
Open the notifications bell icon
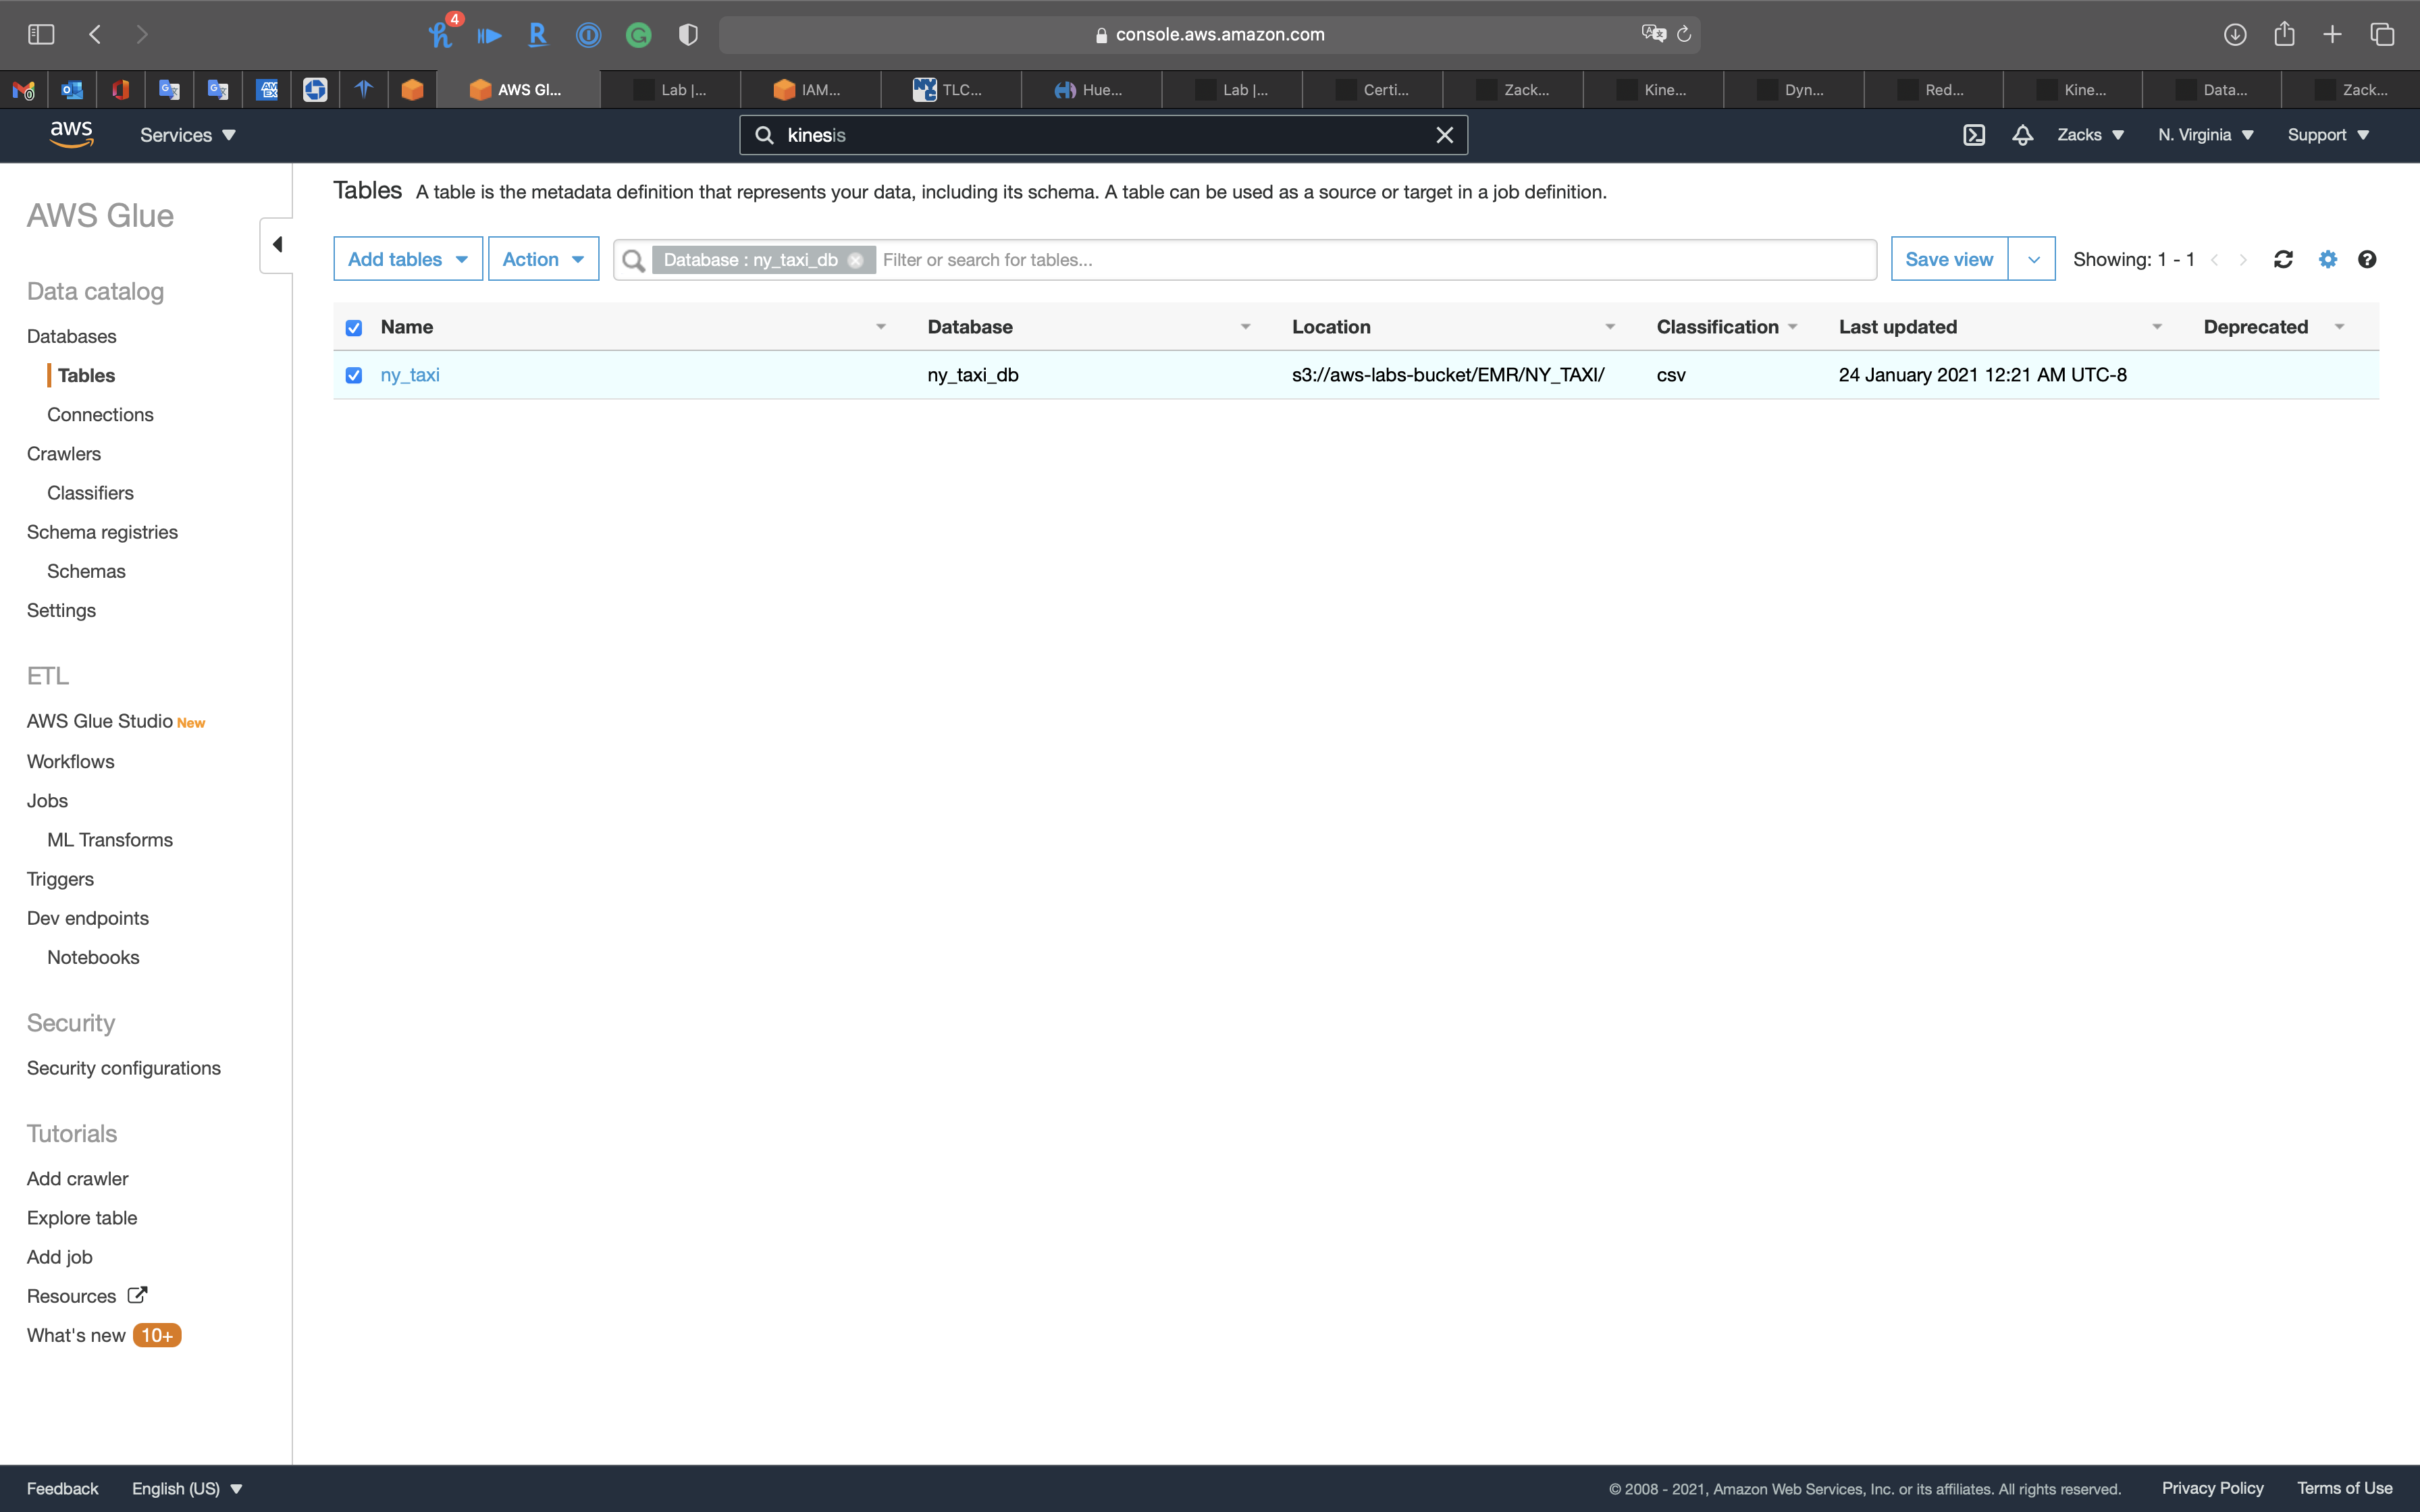[x=2022, y=135]
